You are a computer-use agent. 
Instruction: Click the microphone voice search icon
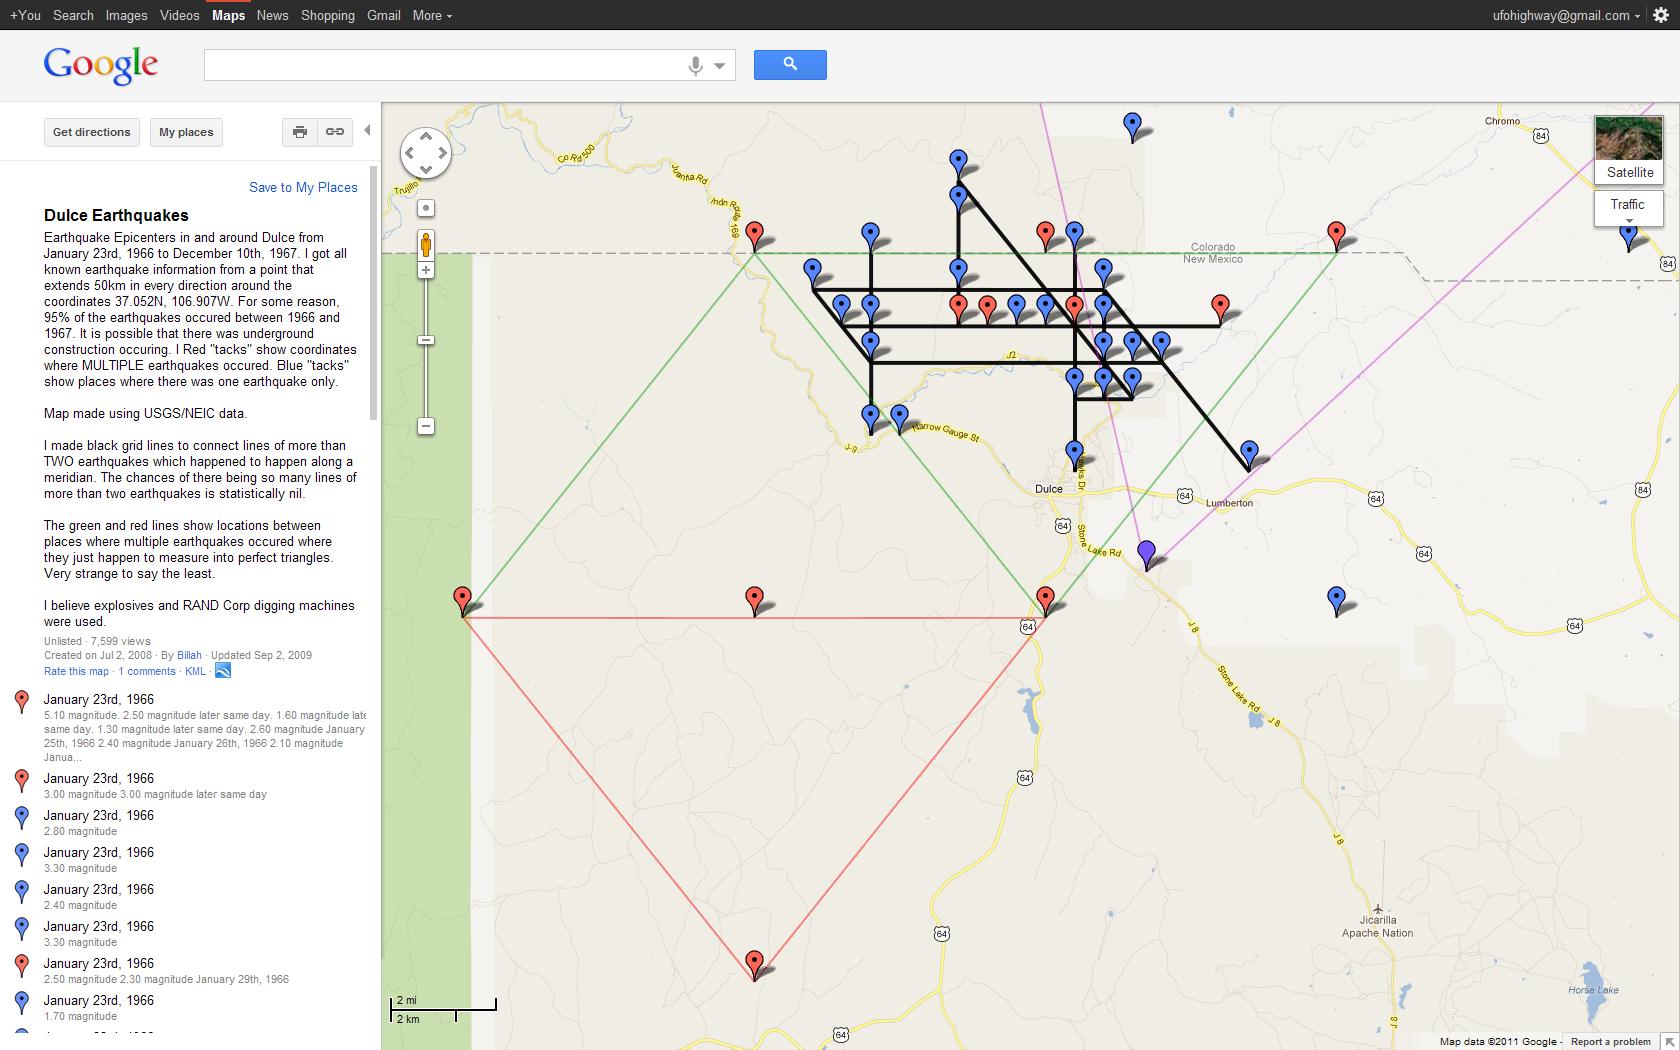[x=696, y=66]
